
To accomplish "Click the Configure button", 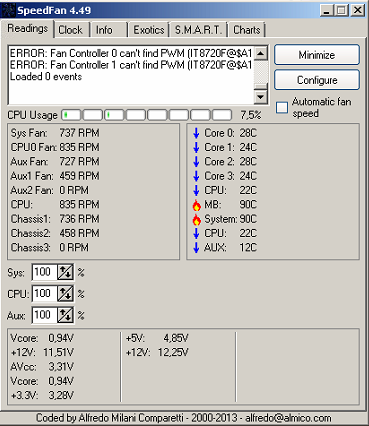I will tap(317, 80).
